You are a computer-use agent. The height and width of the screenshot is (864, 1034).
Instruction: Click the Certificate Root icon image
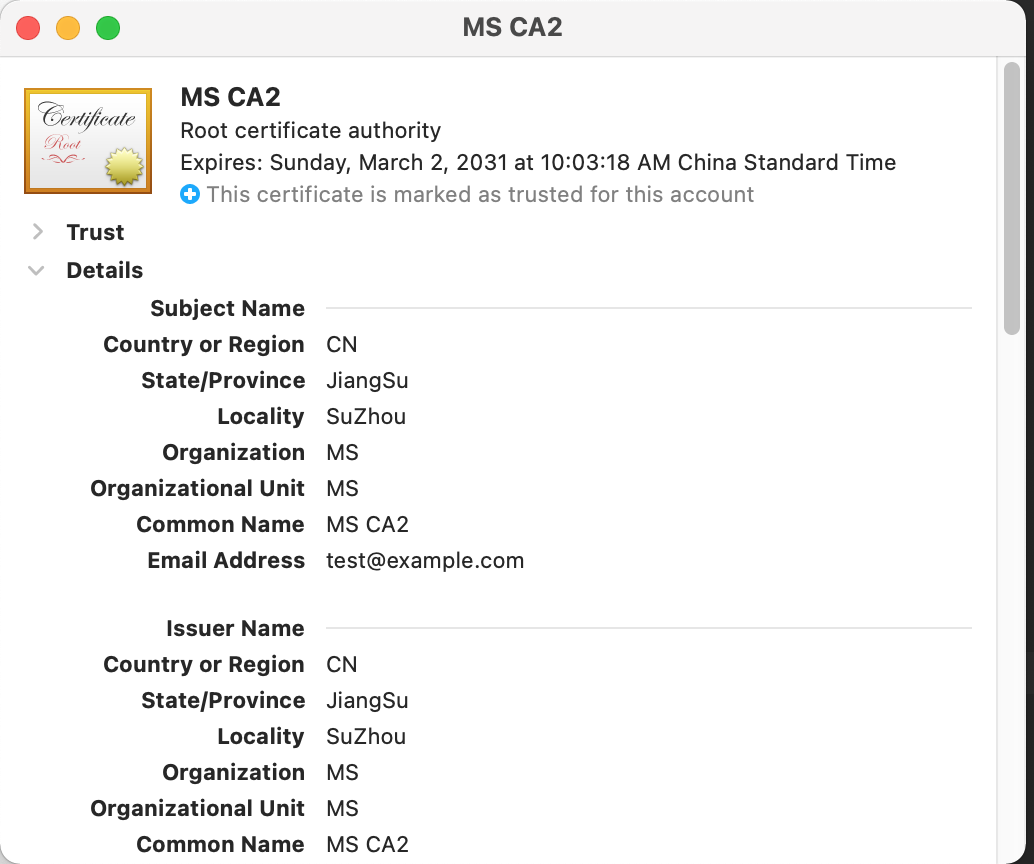(x=88, y=140)
